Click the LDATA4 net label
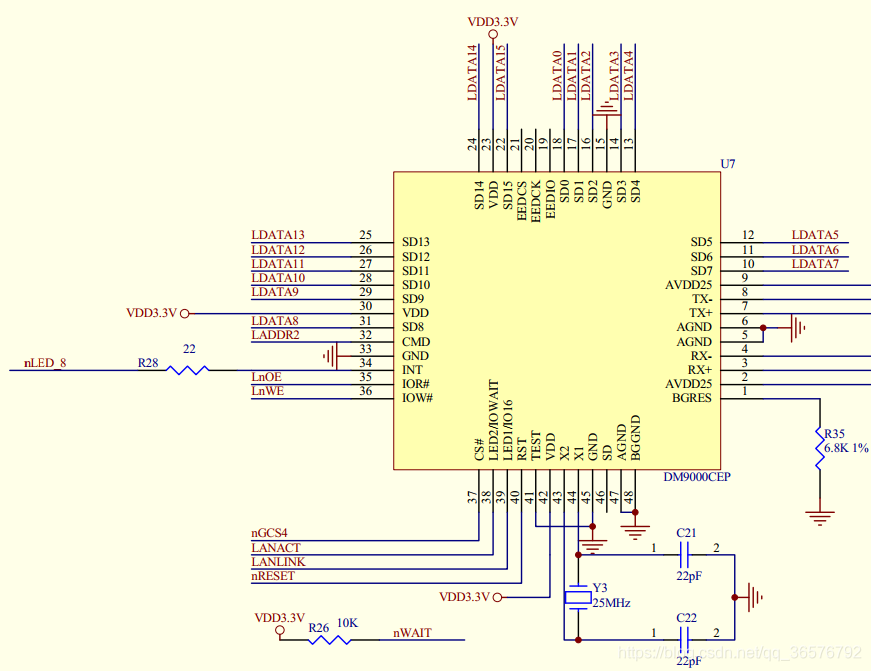This screenshot has height=671, width=871. (628, 76)
